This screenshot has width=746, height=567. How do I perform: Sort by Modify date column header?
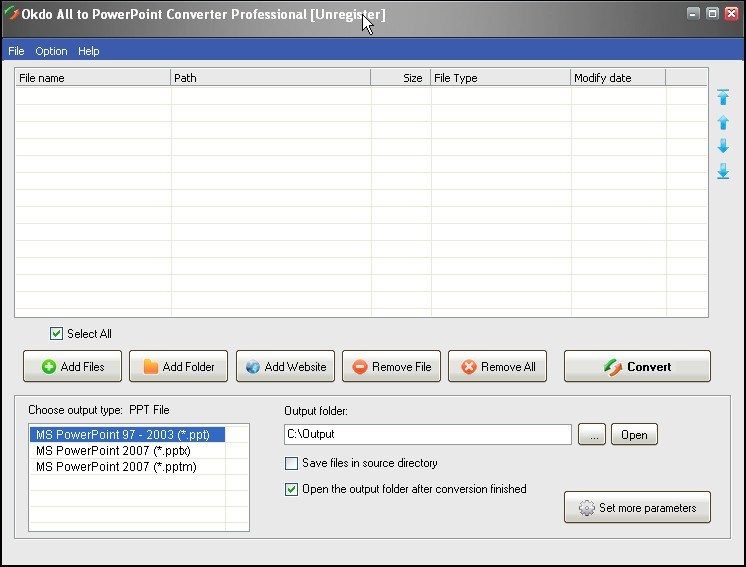[618, 78]
